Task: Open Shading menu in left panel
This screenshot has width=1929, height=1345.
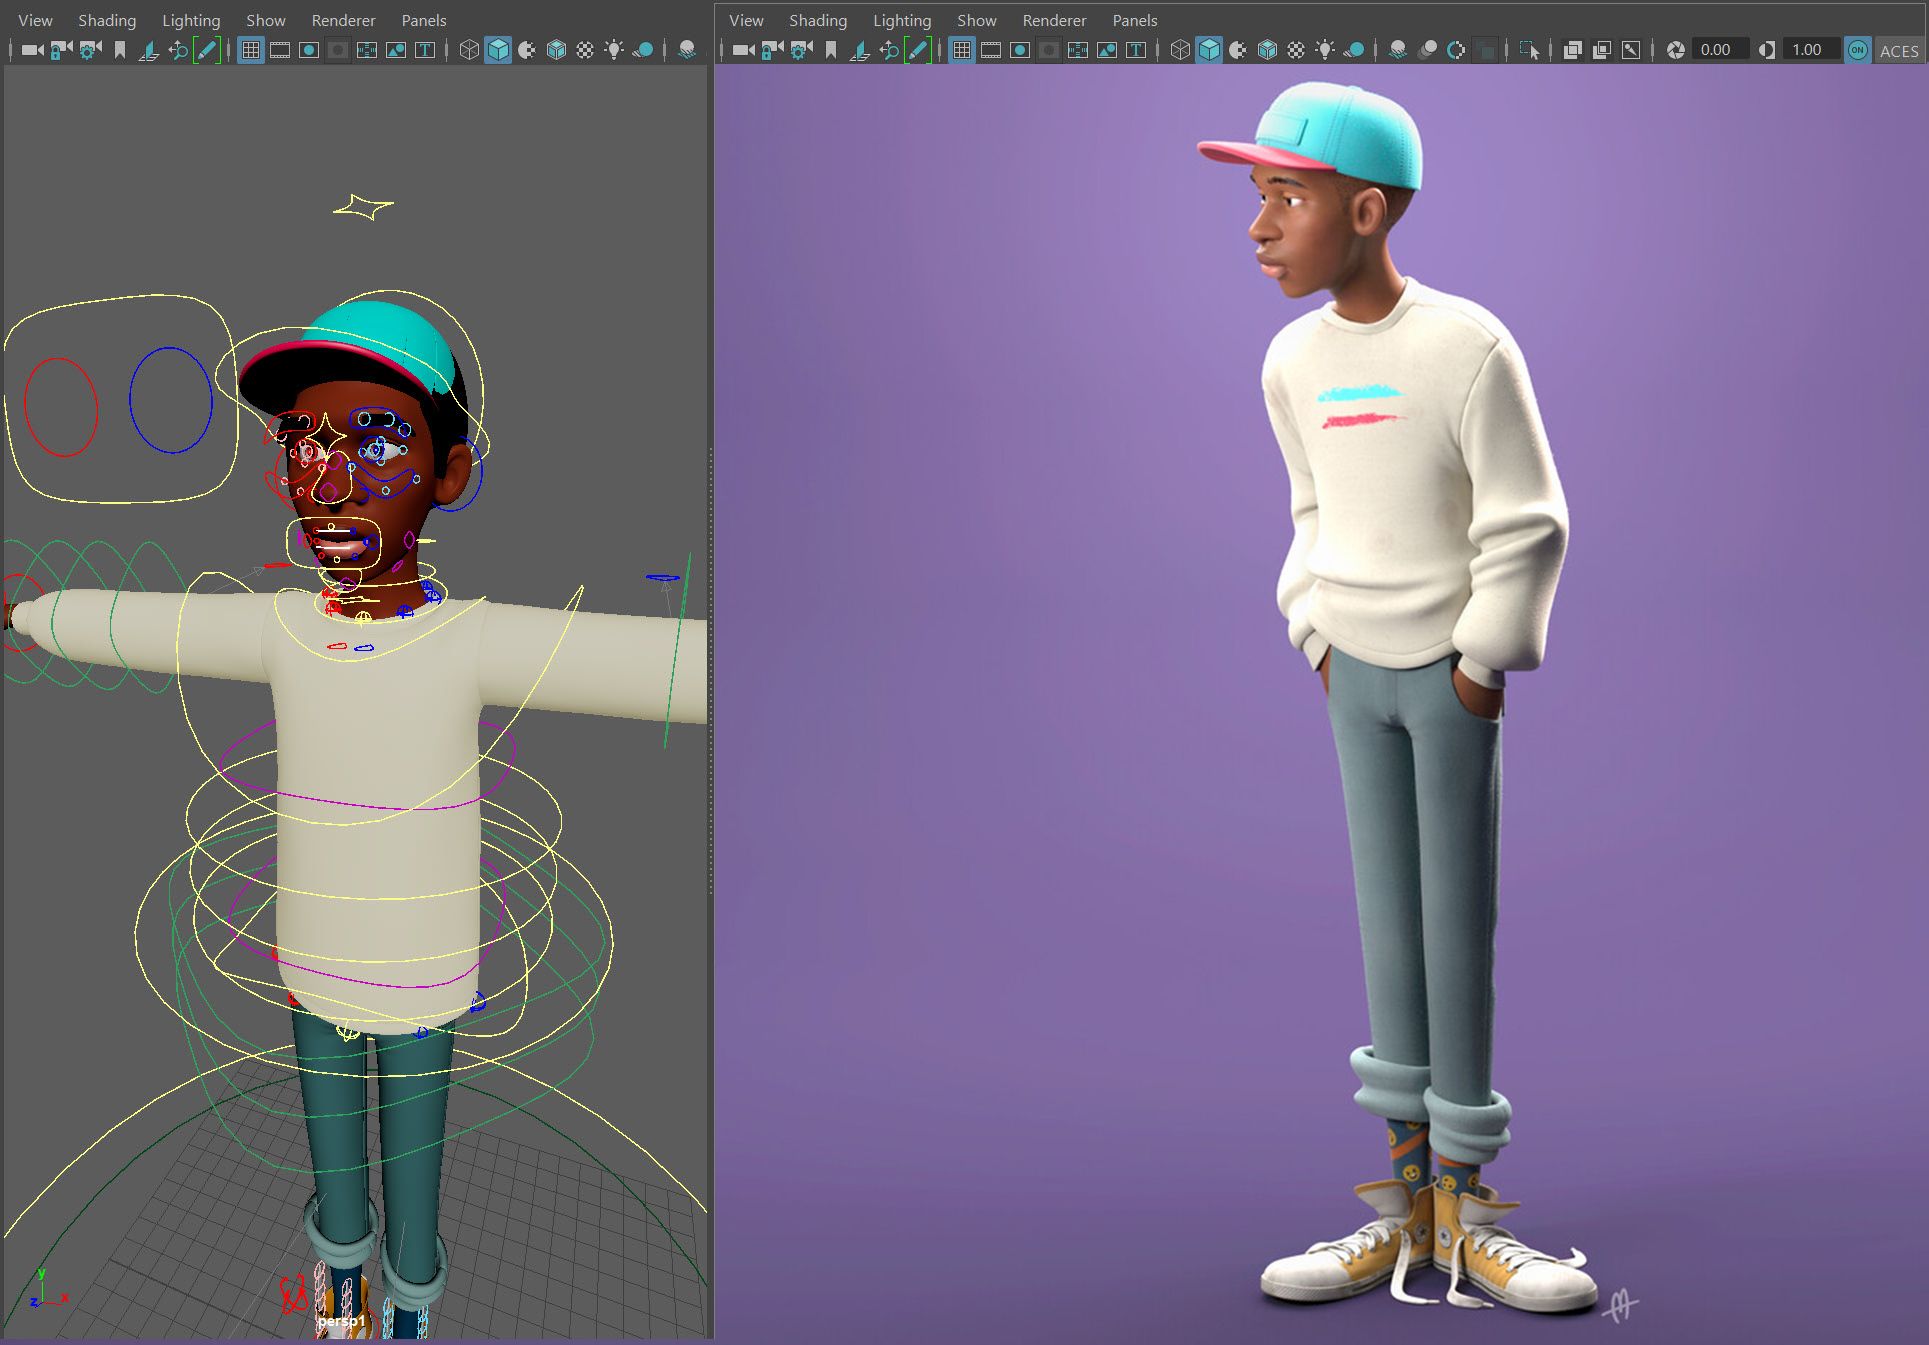Action: click(x=107, y=20)
